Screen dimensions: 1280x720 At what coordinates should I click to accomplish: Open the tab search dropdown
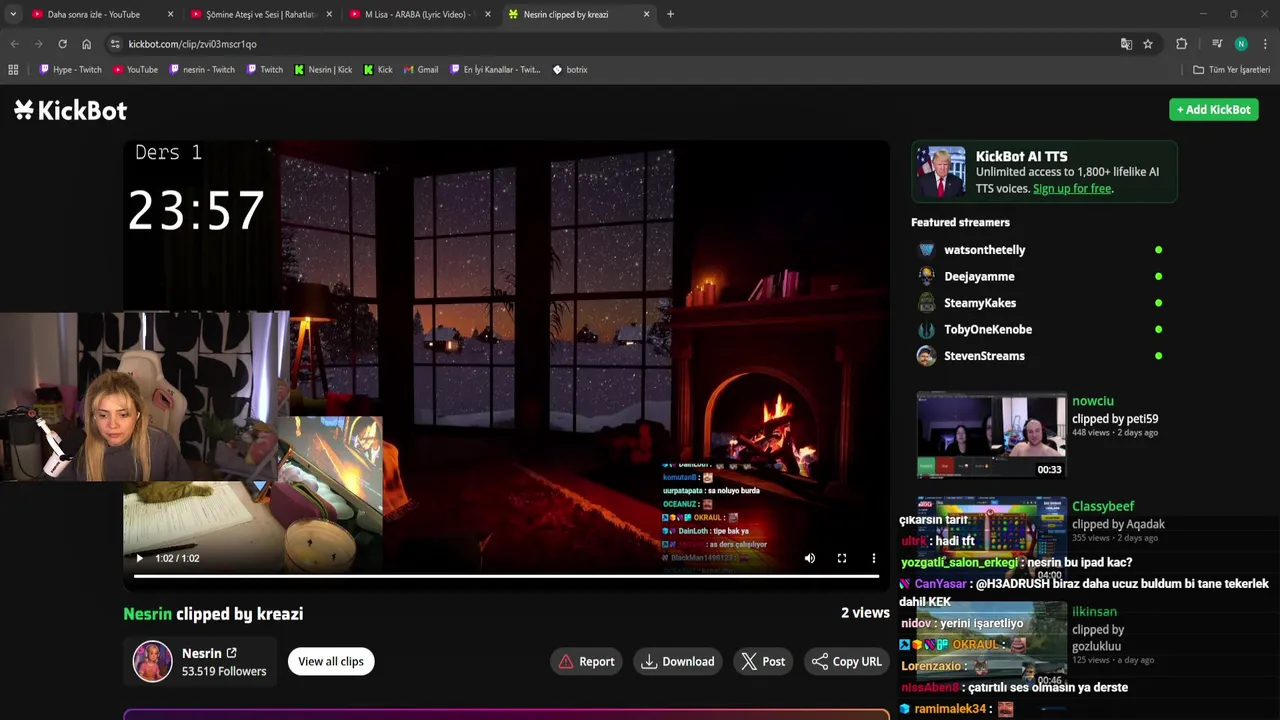[12, 14]
